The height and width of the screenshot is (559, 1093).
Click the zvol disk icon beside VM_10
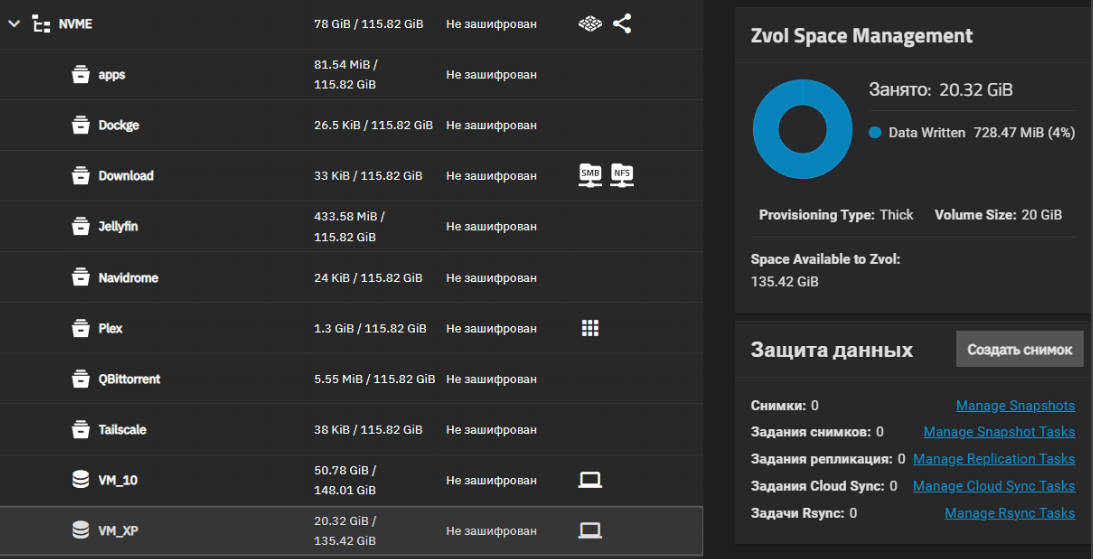[x=80, y=480]
